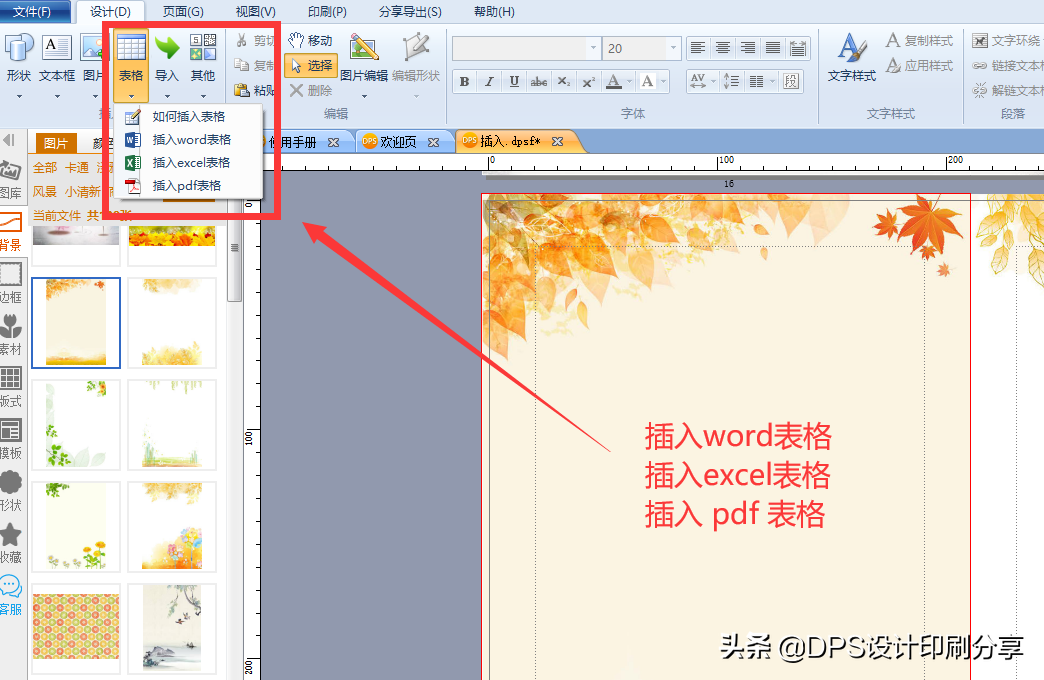Open the font name dropdown
1044x680 pixels.
593,48
